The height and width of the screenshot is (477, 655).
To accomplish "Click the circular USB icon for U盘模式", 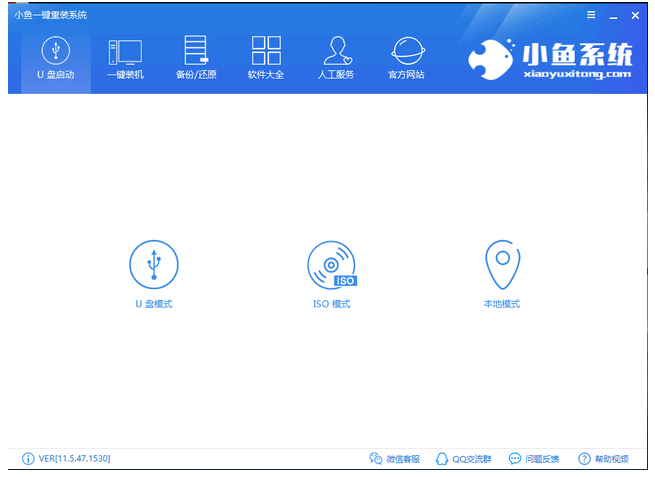I will click(x=153, y=266).
